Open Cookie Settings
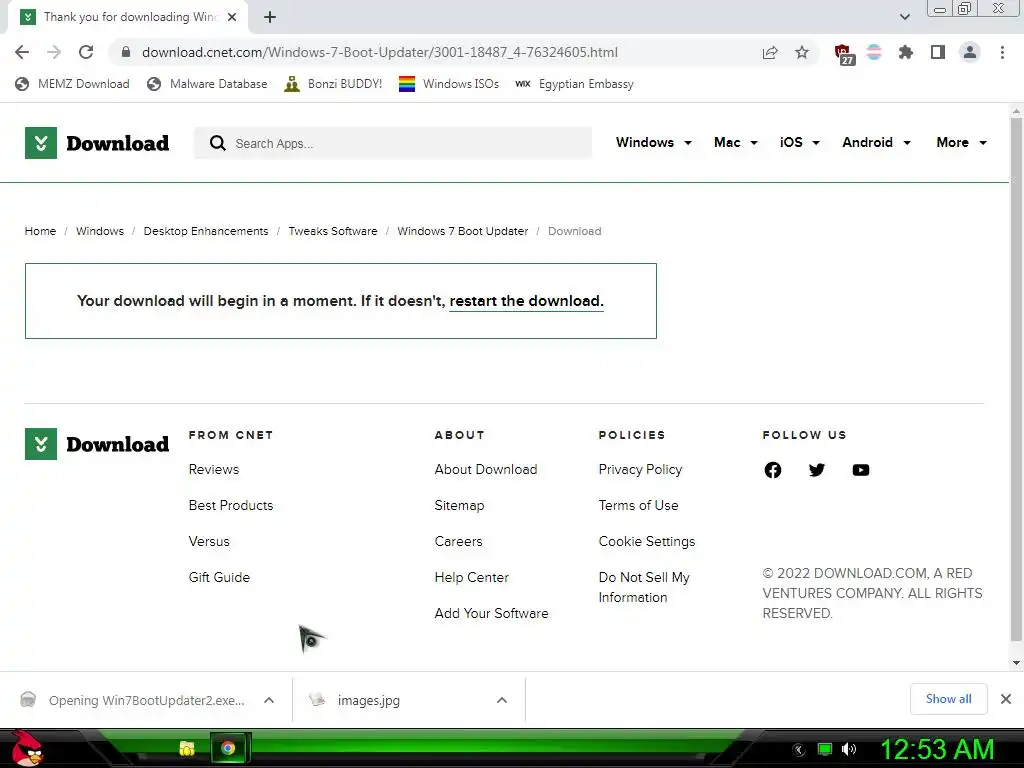Image resolution: width=1024 pixels, height=768 pixels. point(647,541)
